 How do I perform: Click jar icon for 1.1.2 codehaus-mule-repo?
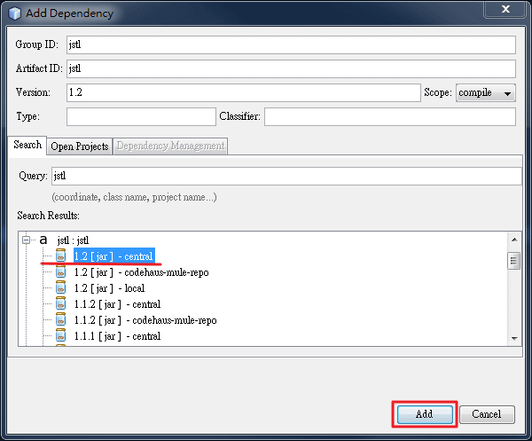(61, 320)
